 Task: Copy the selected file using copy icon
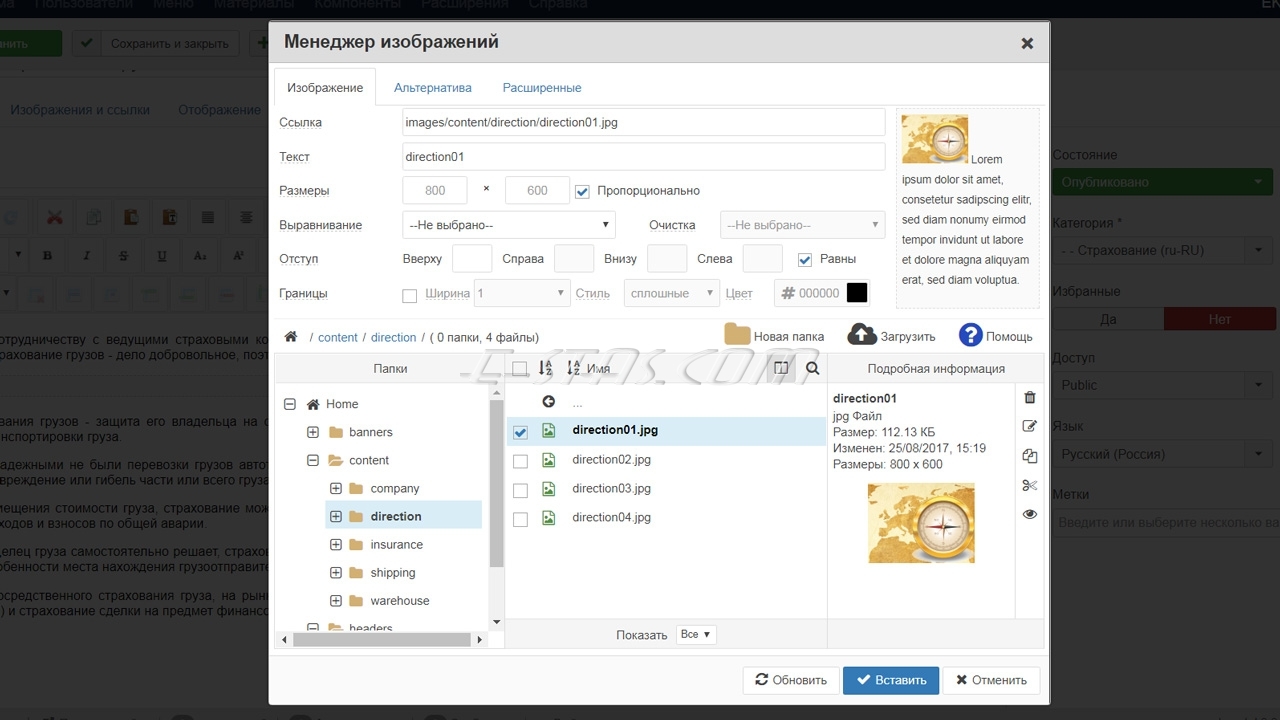(x=1030, y=456)
